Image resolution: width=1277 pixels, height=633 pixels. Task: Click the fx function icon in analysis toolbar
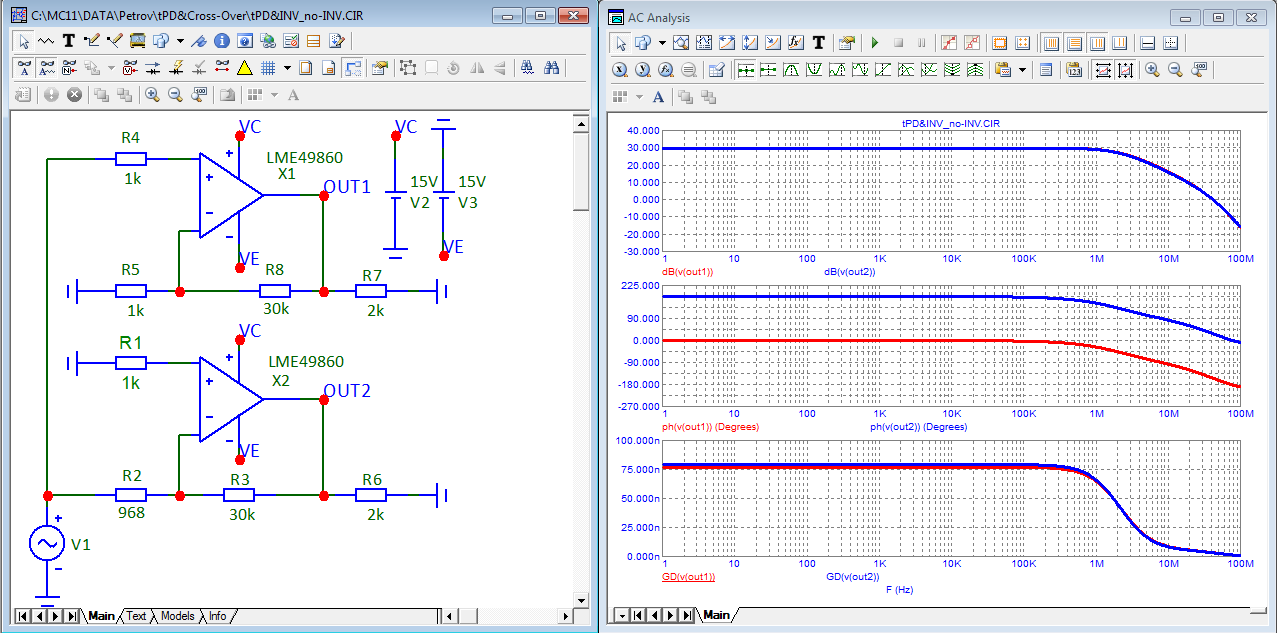pos(796,43)
